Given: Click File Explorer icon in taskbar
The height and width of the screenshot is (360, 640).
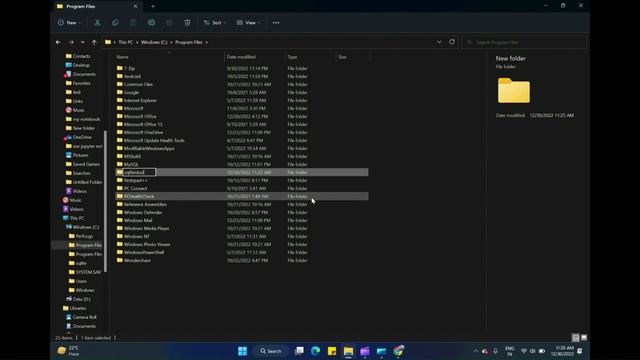Looking at the screenshot, I should 348,351.
